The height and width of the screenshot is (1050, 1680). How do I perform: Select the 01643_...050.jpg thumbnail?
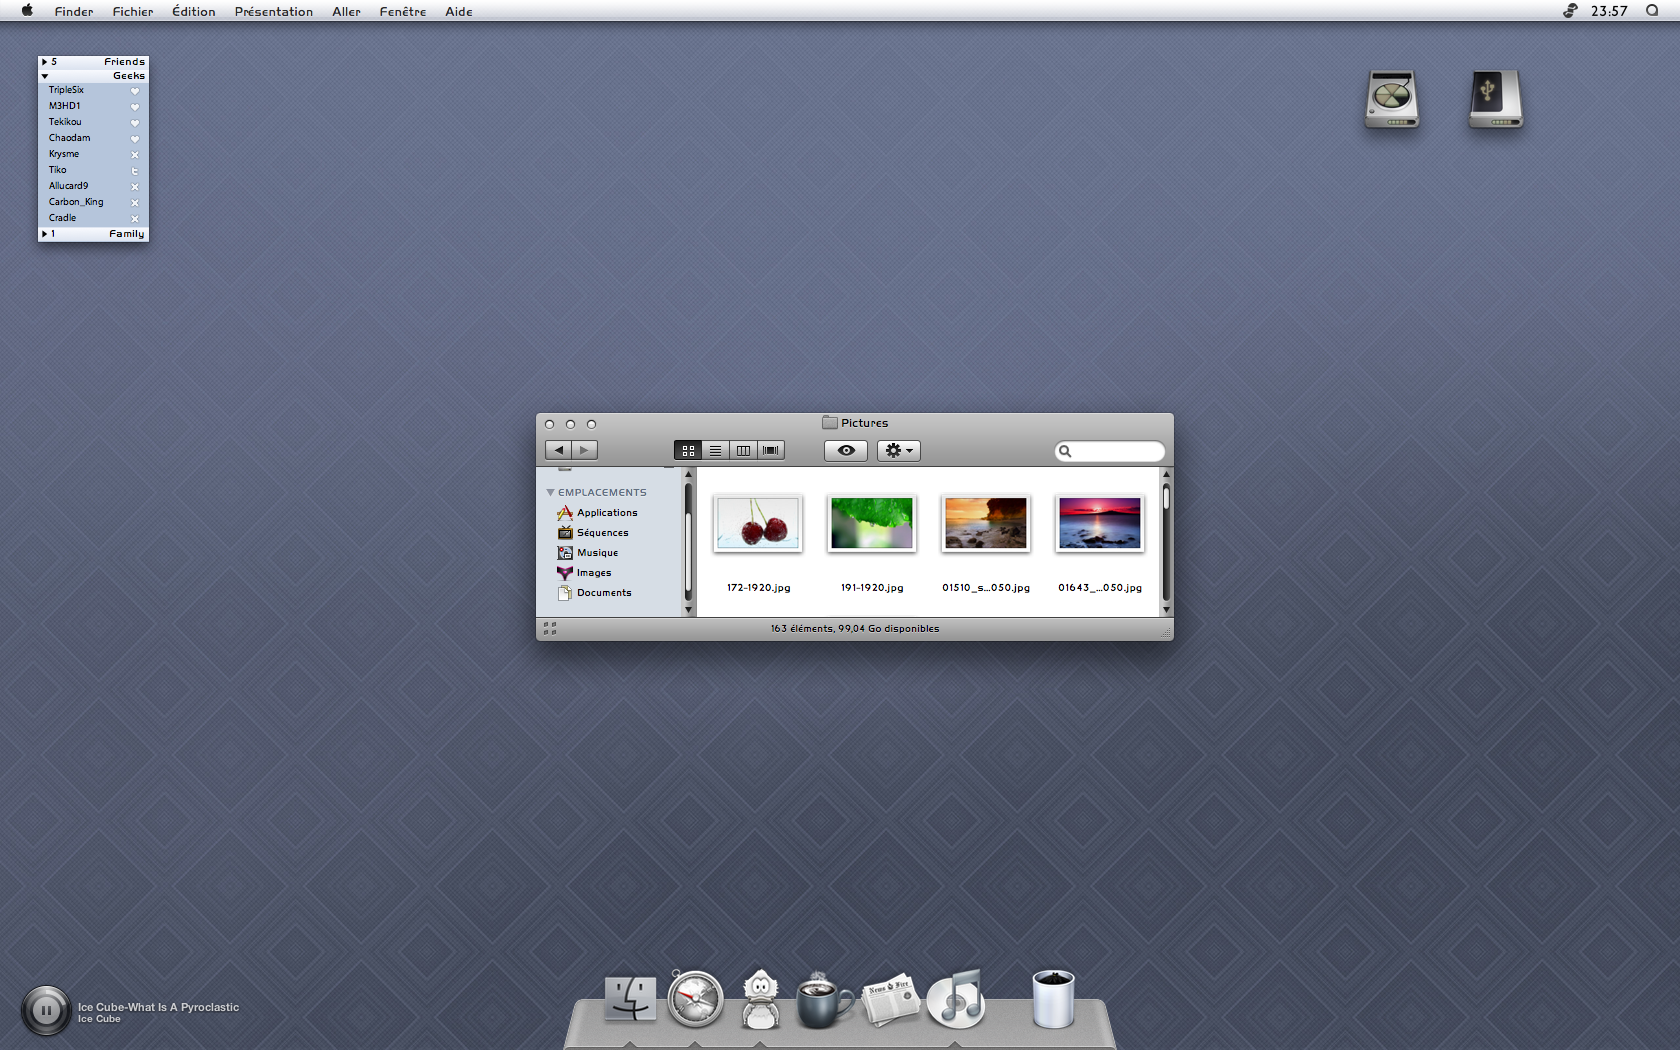click(x=1100, y=522)
